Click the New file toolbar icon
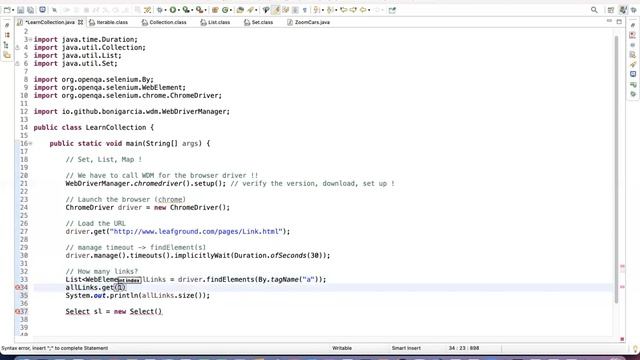Viewport: 640px width, 360px height. pyautogui.click(x=7, y=10)
